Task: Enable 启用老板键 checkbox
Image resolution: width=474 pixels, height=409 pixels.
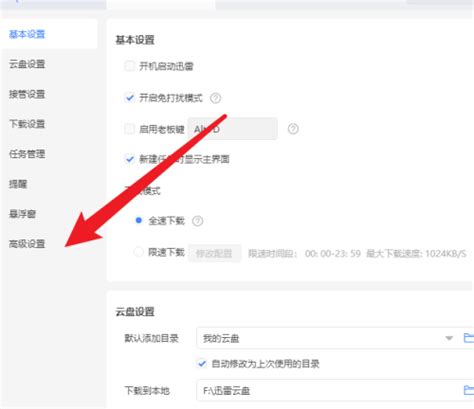Action: [x=129, y=129]
